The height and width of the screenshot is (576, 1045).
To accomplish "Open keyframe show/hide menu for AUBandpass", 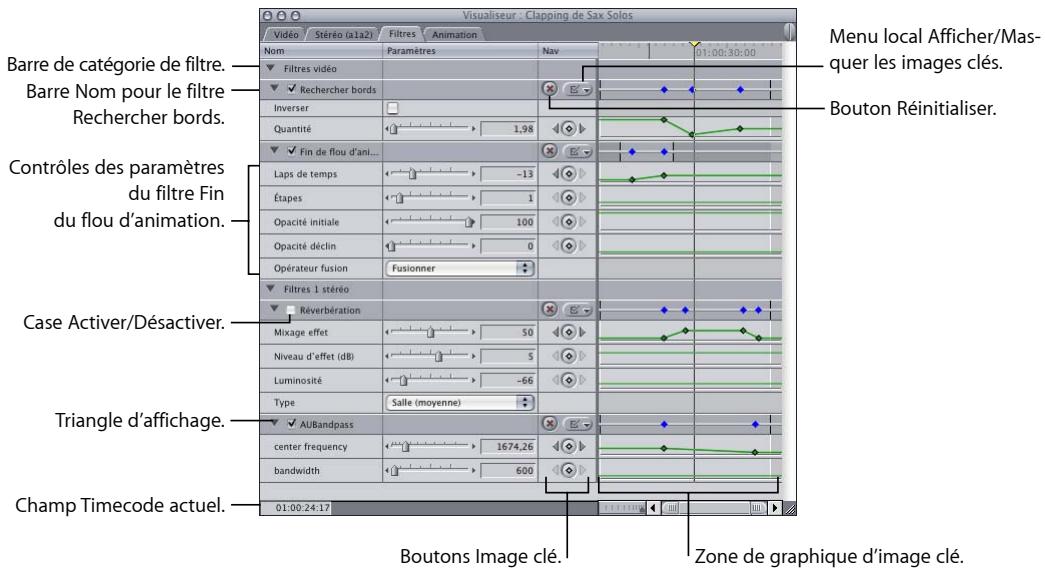I will tap(577, 424).
